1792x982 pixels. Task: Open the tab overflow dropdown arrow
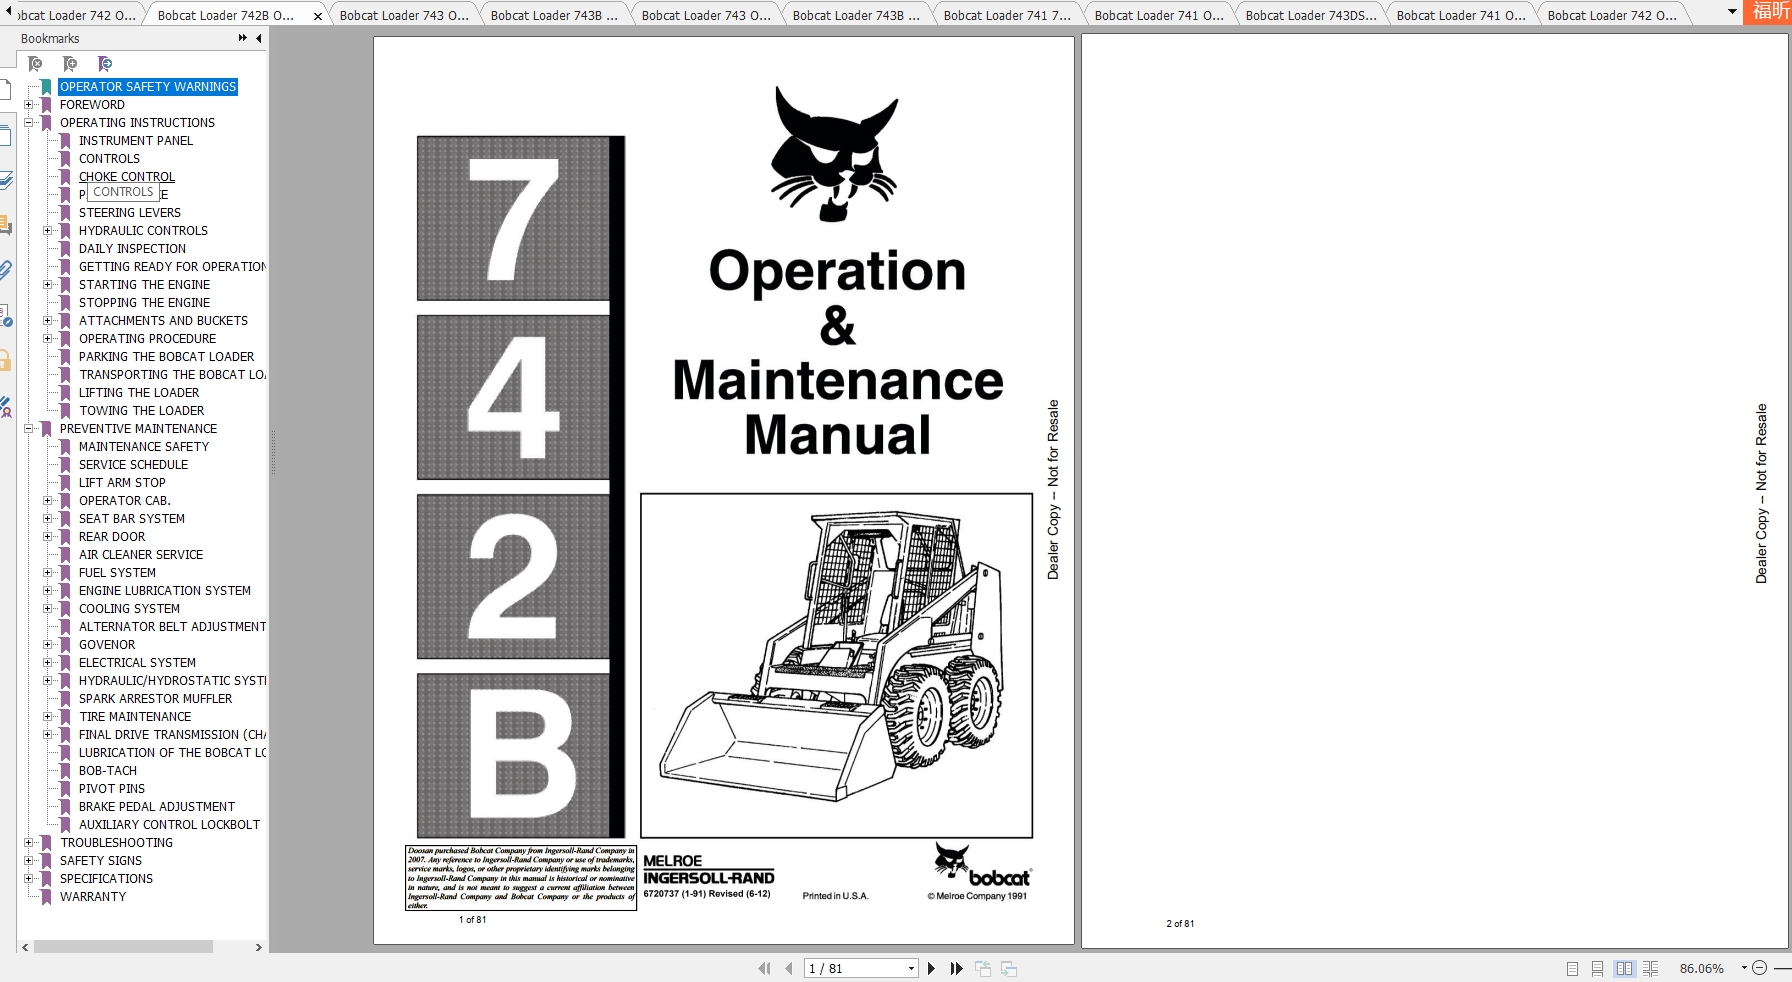[1731, 13]
